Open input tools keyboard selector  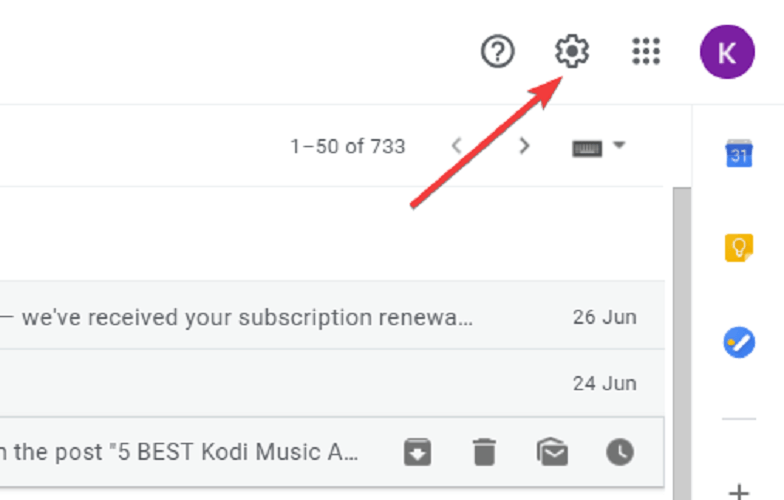pos(586,147)
